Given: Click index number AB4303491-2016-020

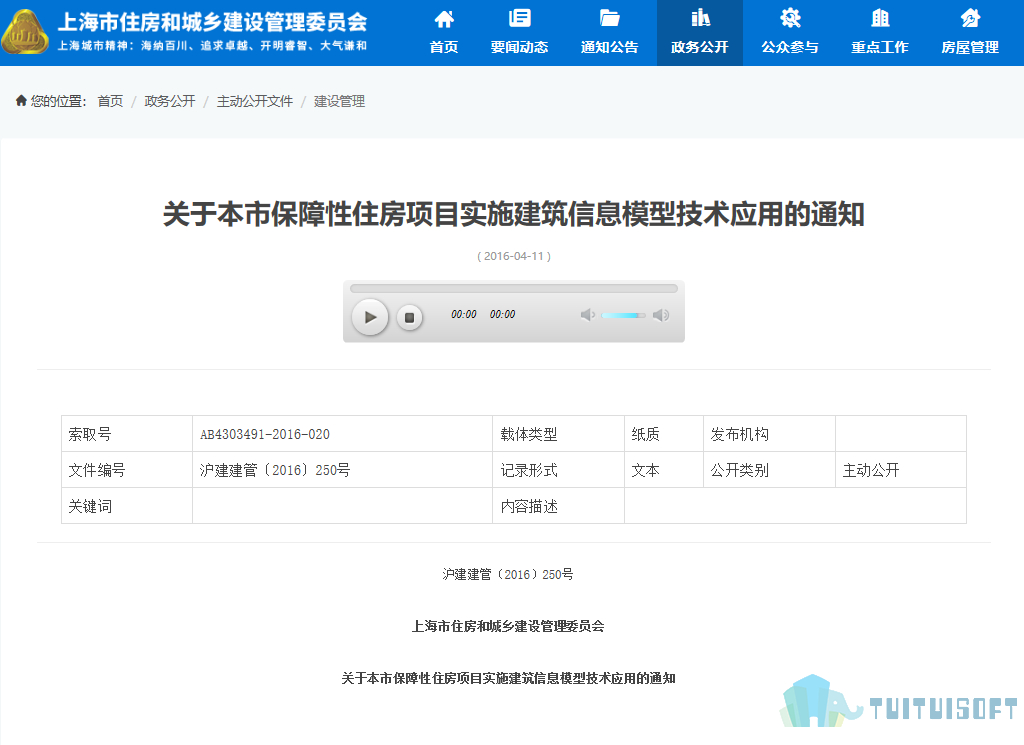Looking at the screenshot, I should point(265,434).
